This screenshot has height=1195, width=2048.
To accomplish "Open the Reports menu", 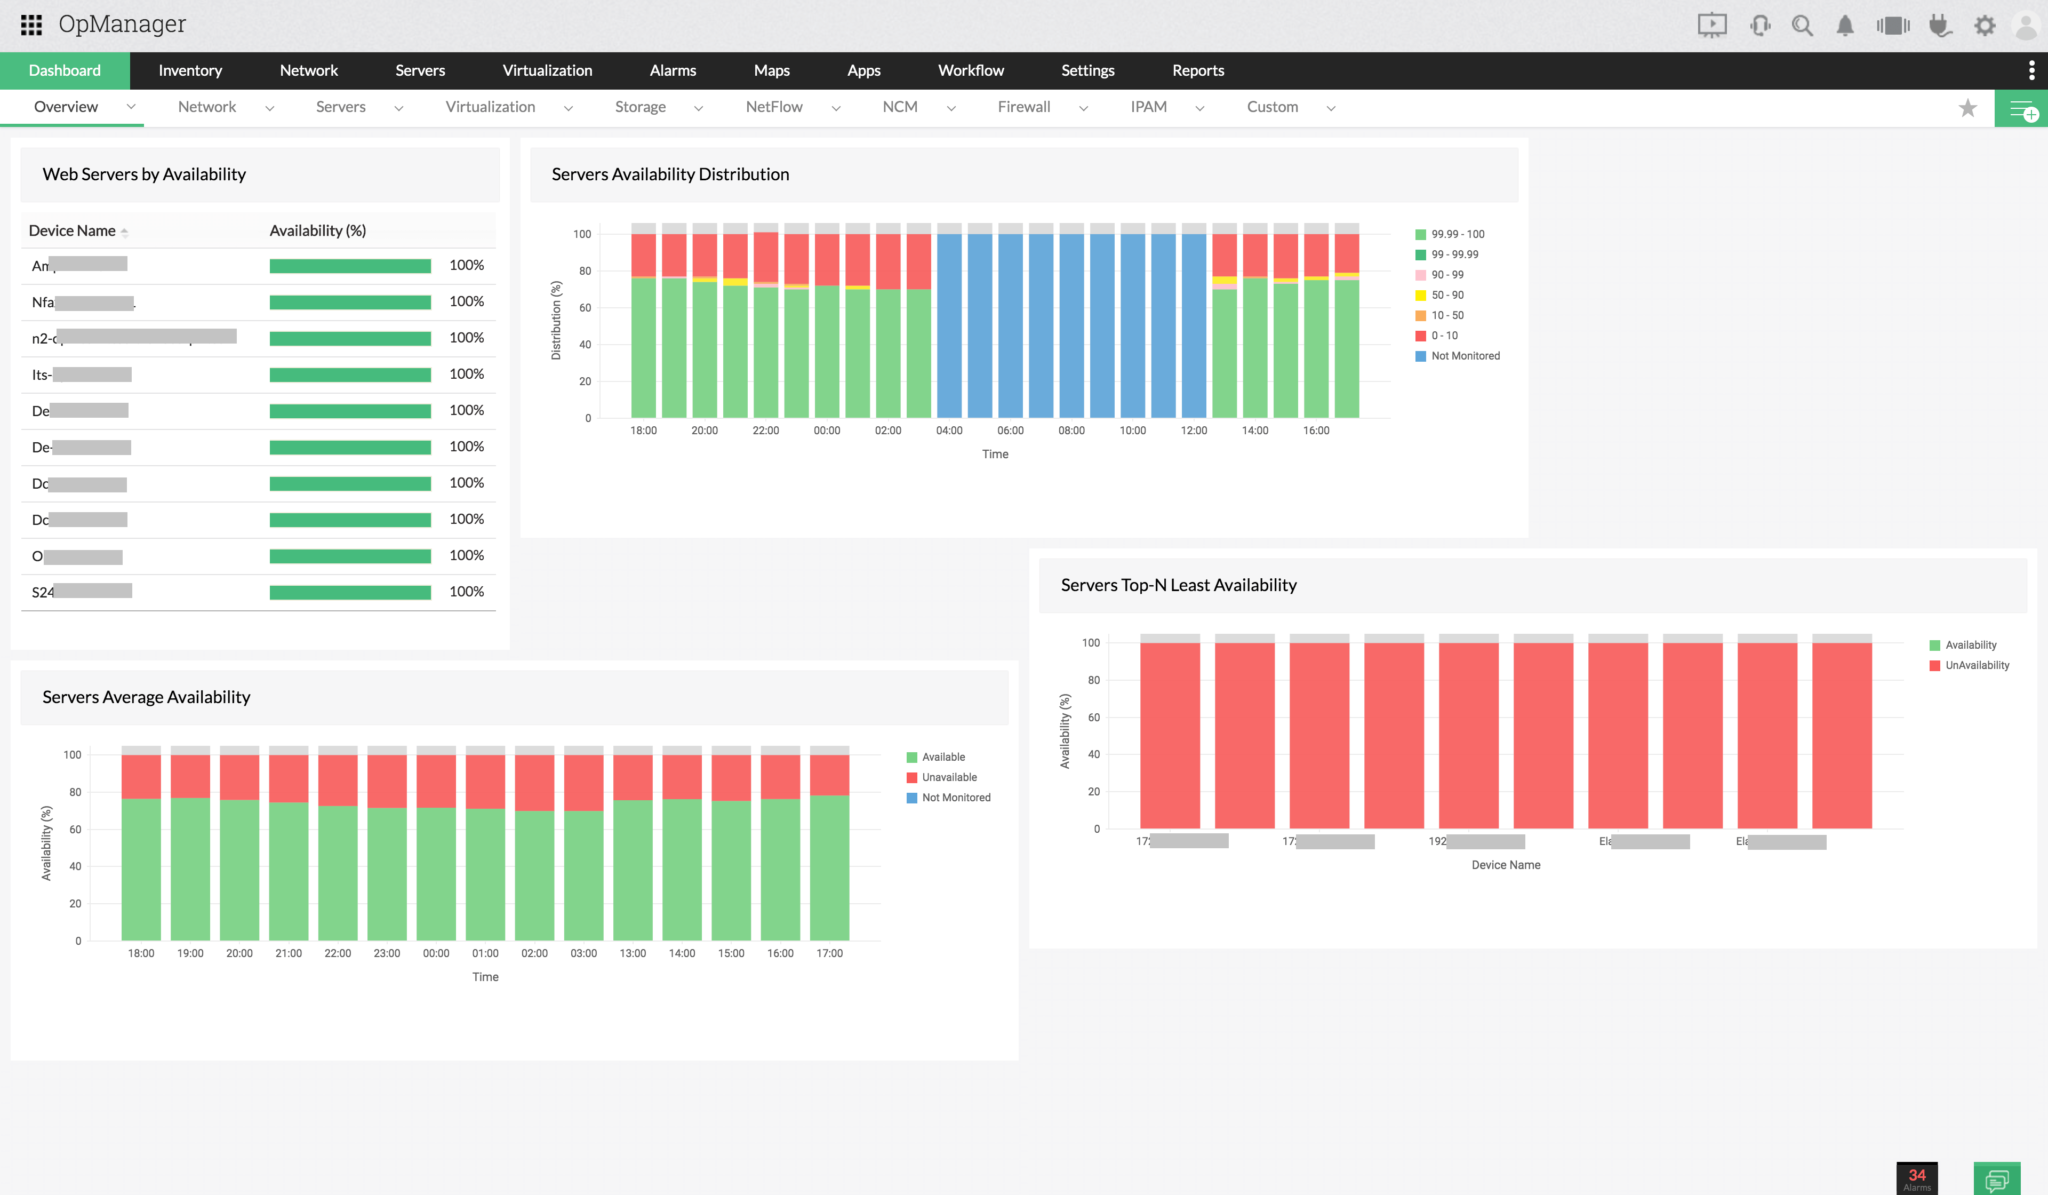I will point(1197,70).
